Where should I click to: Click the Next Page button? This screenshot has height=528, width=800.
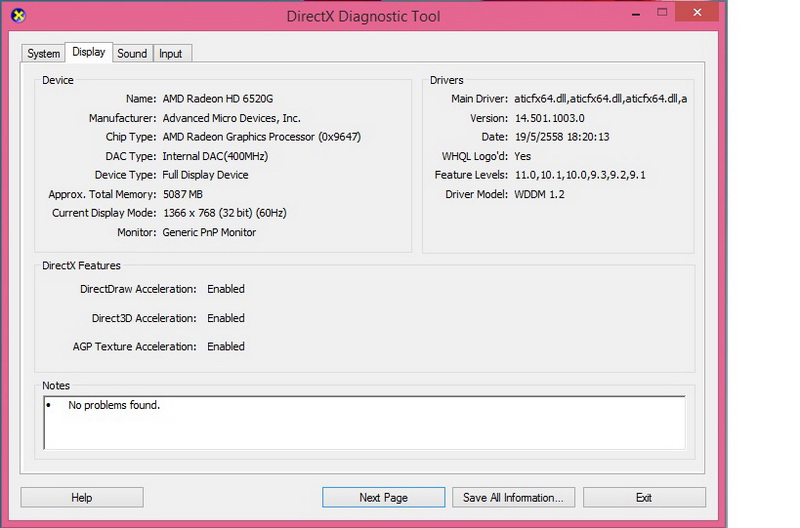point(383,497)
